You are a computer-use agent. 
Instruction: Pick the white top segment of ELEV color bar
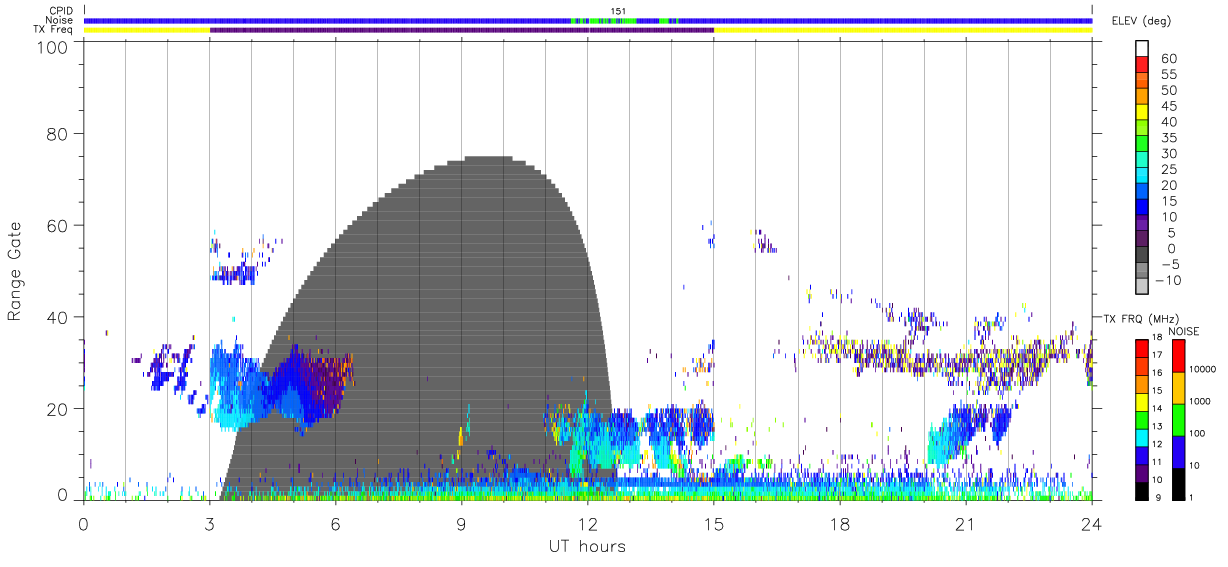pyautogui.click(x=1142, y=48)
